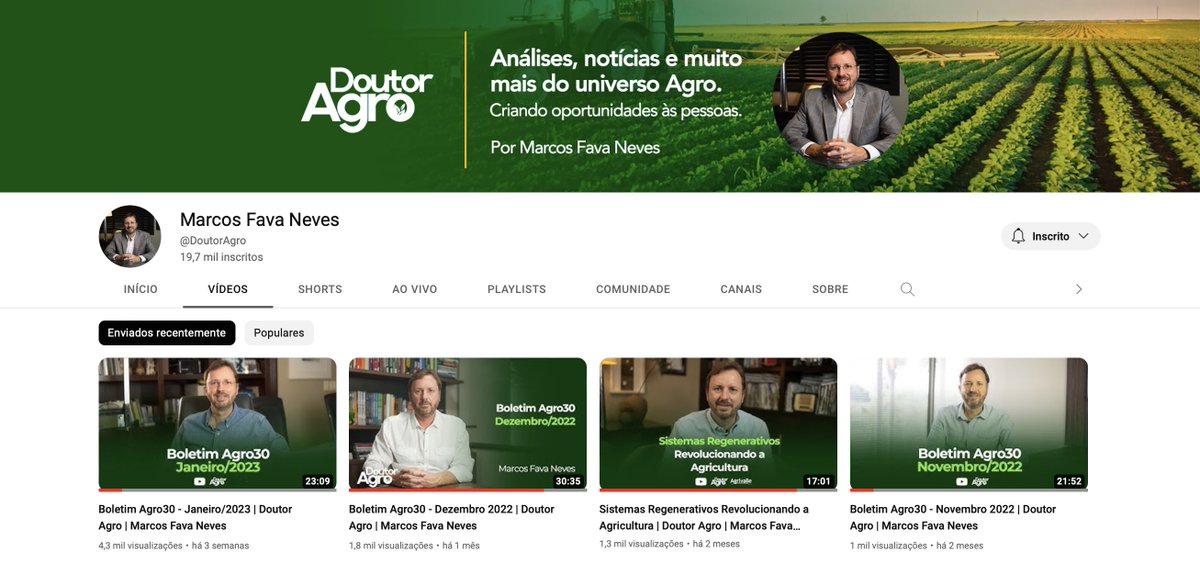Viewport: 1200px width, 563px height.
Task: Click the 21:52 duration badge
Action: tap(1069, 481)
